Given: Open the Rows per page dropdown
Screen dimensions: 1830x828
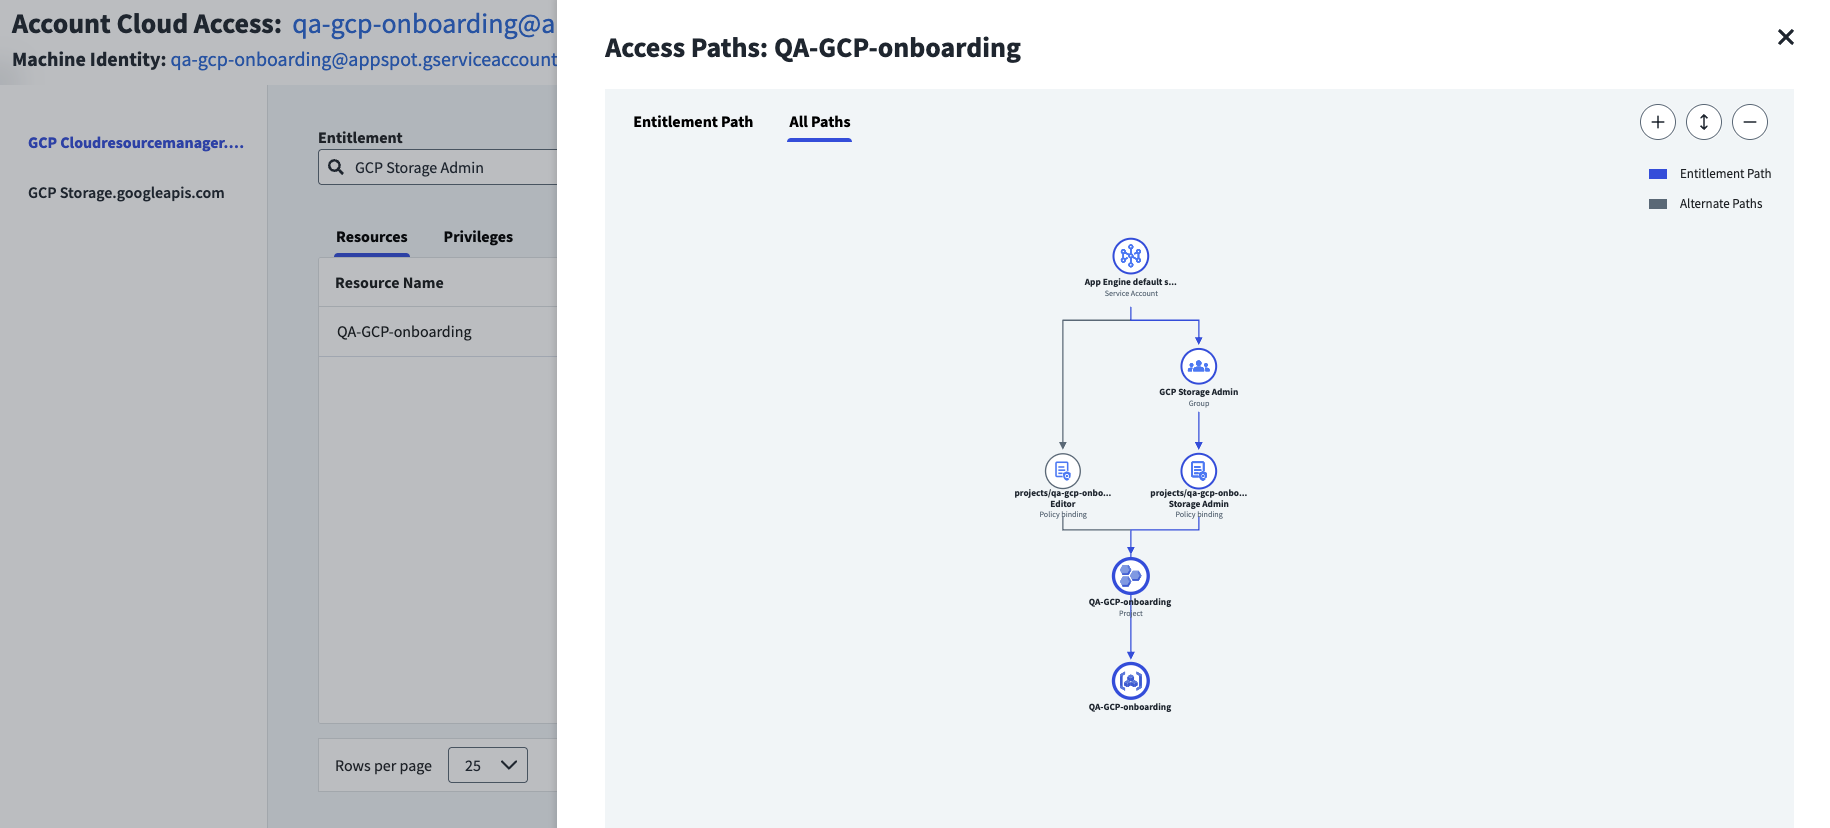Looking at the screenshot, I should click(488, 765).
